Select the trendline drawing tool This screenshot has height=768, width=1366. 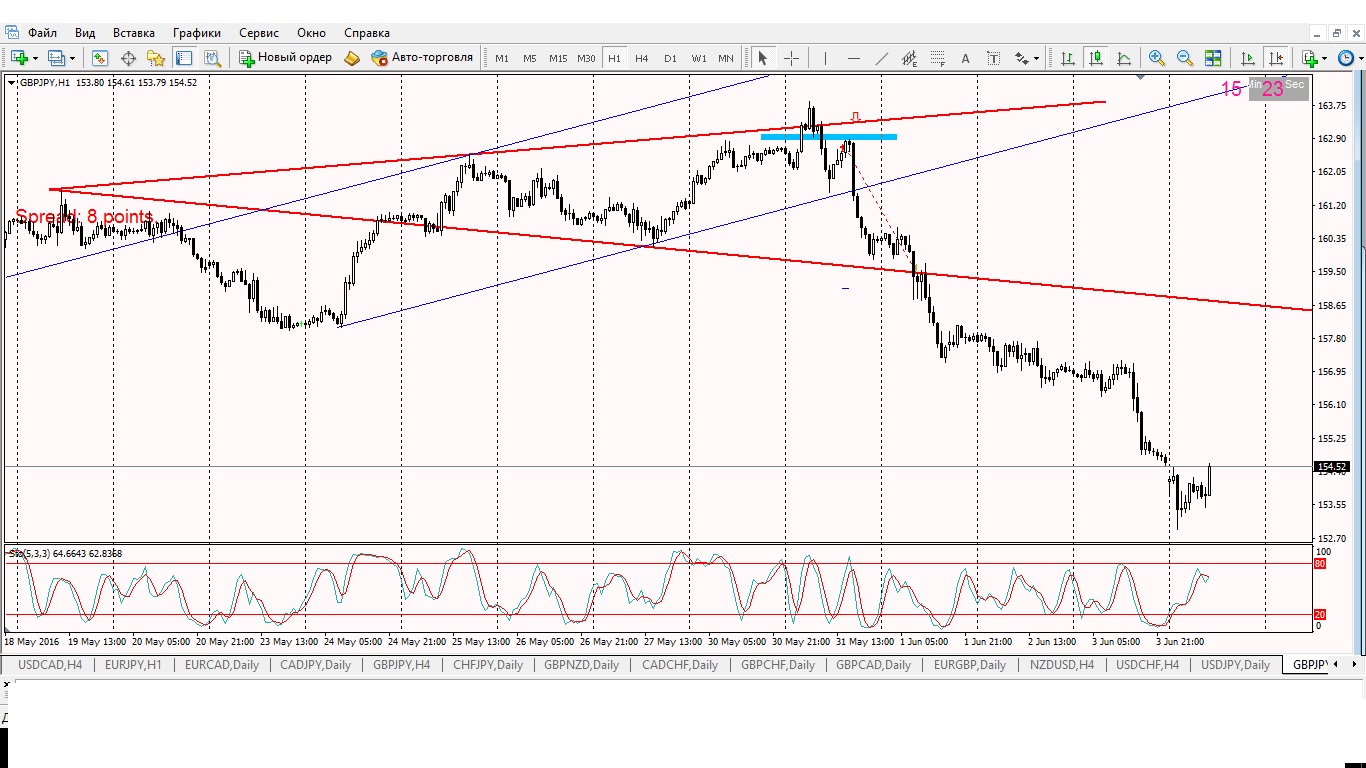point(881,58)
